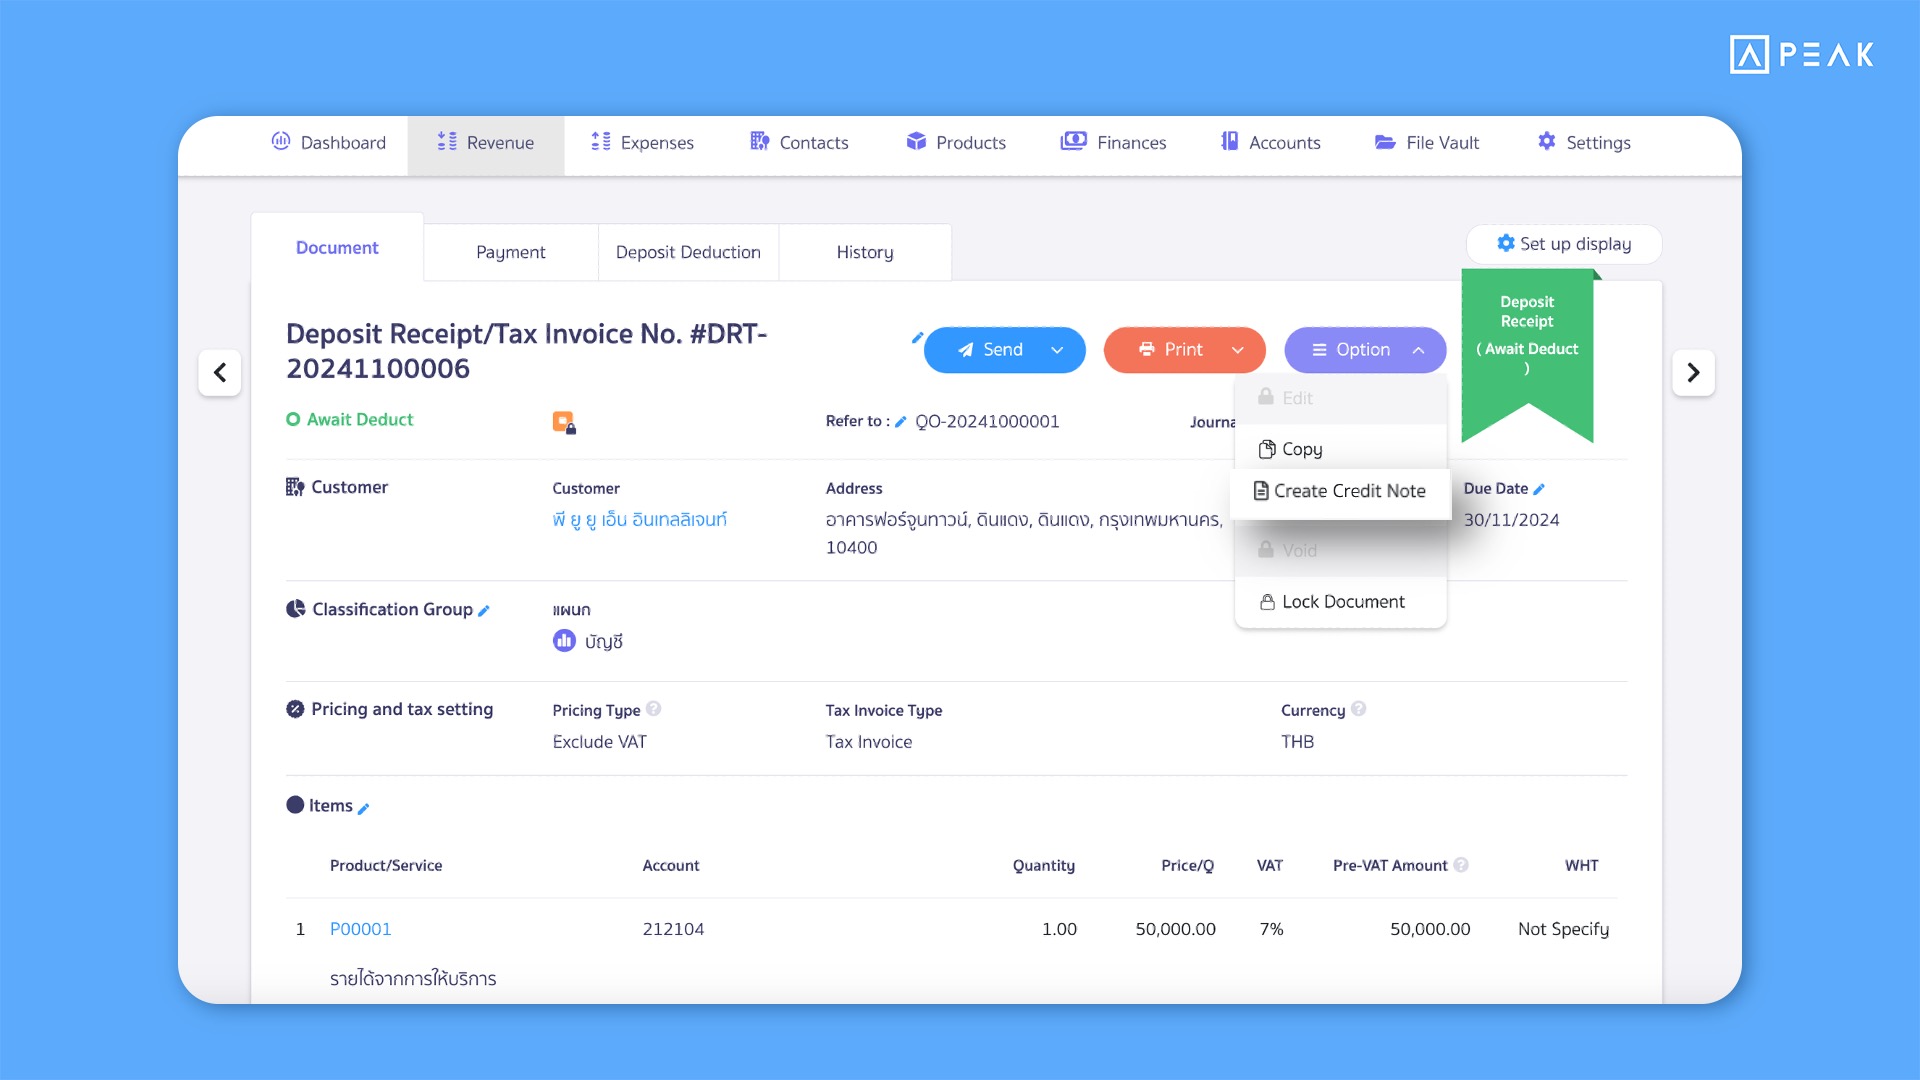Image resolution: width=1920 pixels, height=1080 pixels.
Task: Click the pencil icon next to Refer to
Action: click(900, 422)
